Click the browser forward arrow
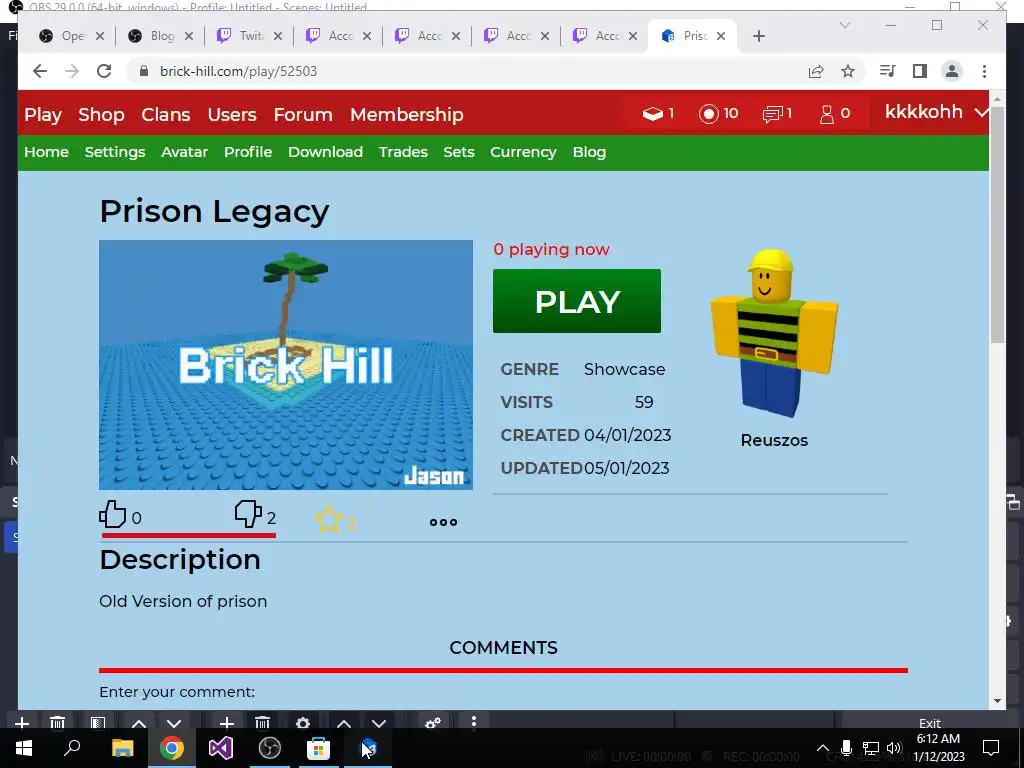The image size is (1024, 768). point(72,71)
